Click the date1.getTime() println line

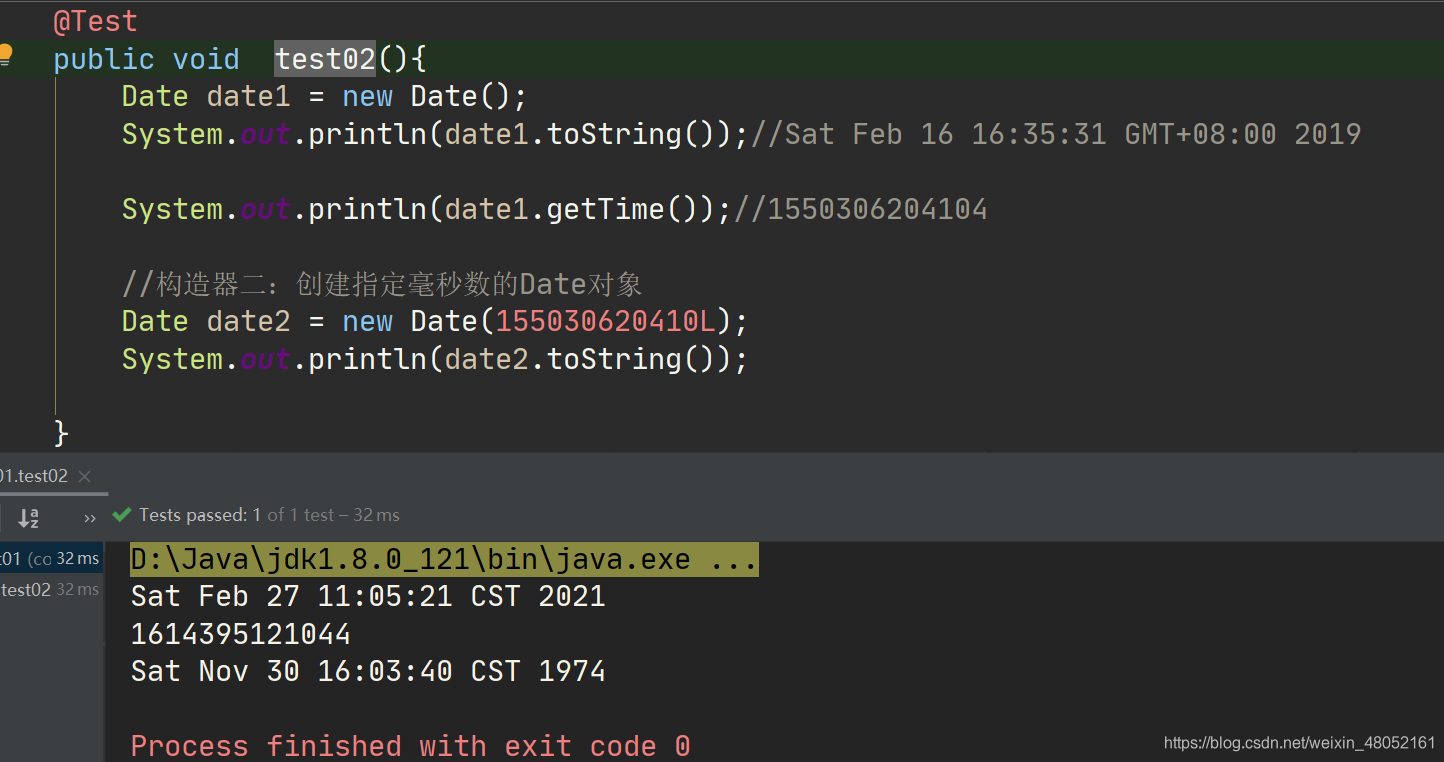point(427,209)
